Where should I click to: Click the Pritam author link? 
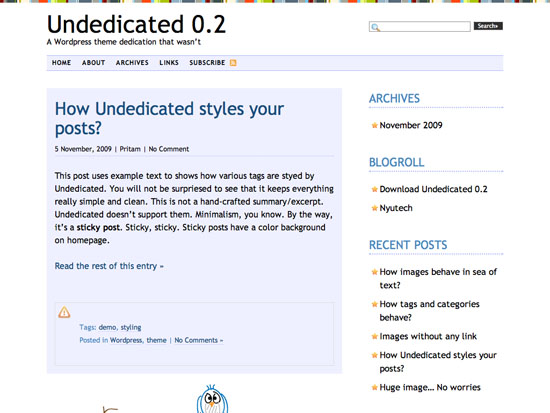[x=130, y=149]
